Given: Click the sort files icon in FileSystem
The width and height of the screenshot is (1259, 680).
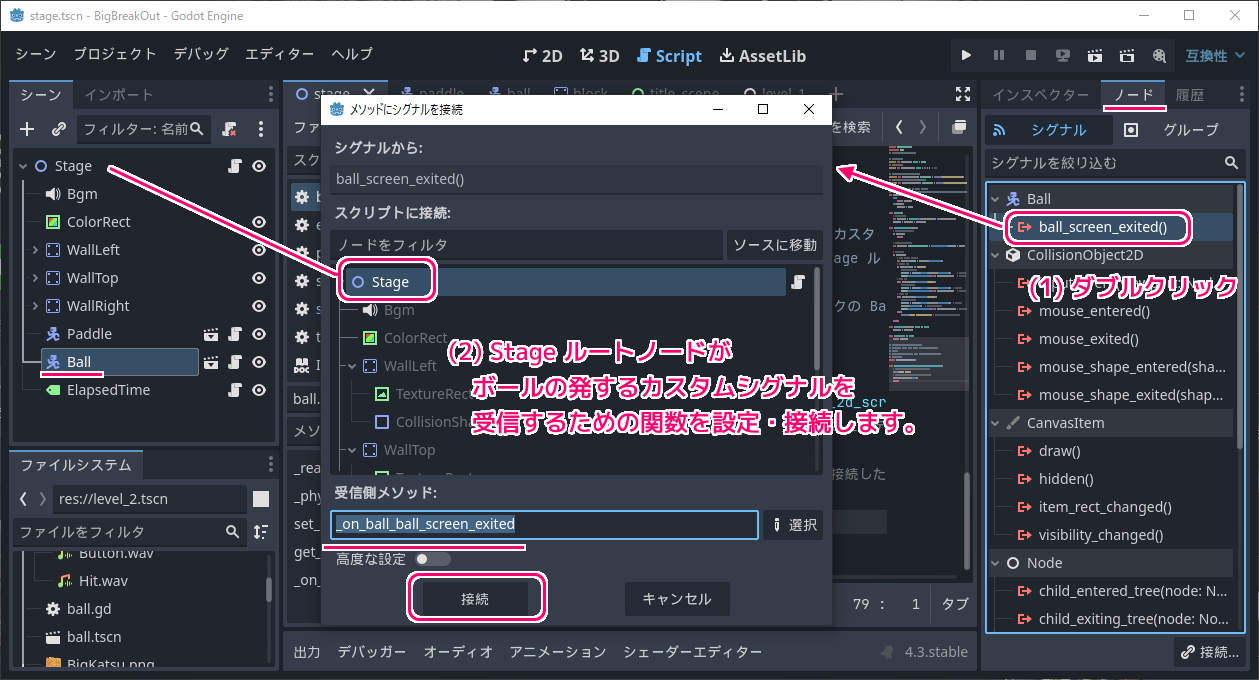Looking at the screenshot, I should 261,532.
